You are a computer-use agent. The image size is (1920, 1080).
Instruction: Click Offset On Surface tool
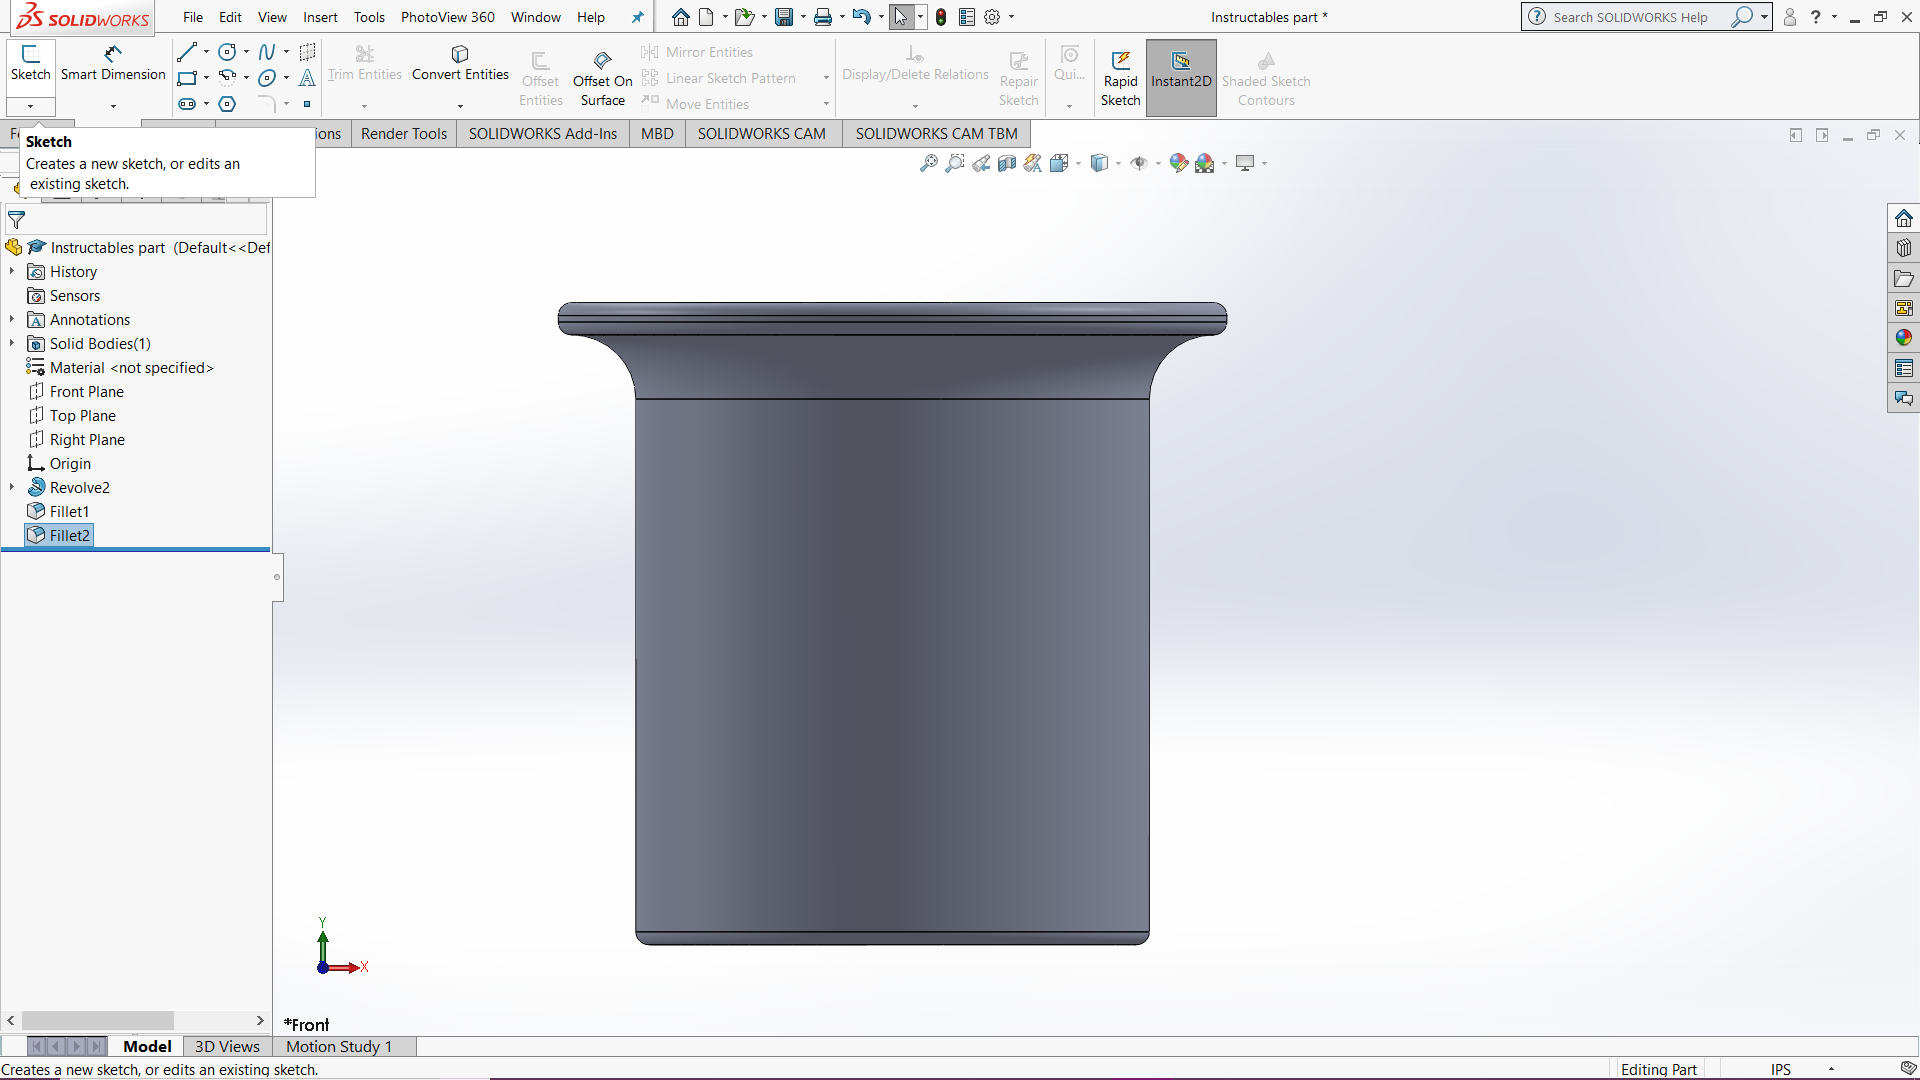tap(602, 79)
